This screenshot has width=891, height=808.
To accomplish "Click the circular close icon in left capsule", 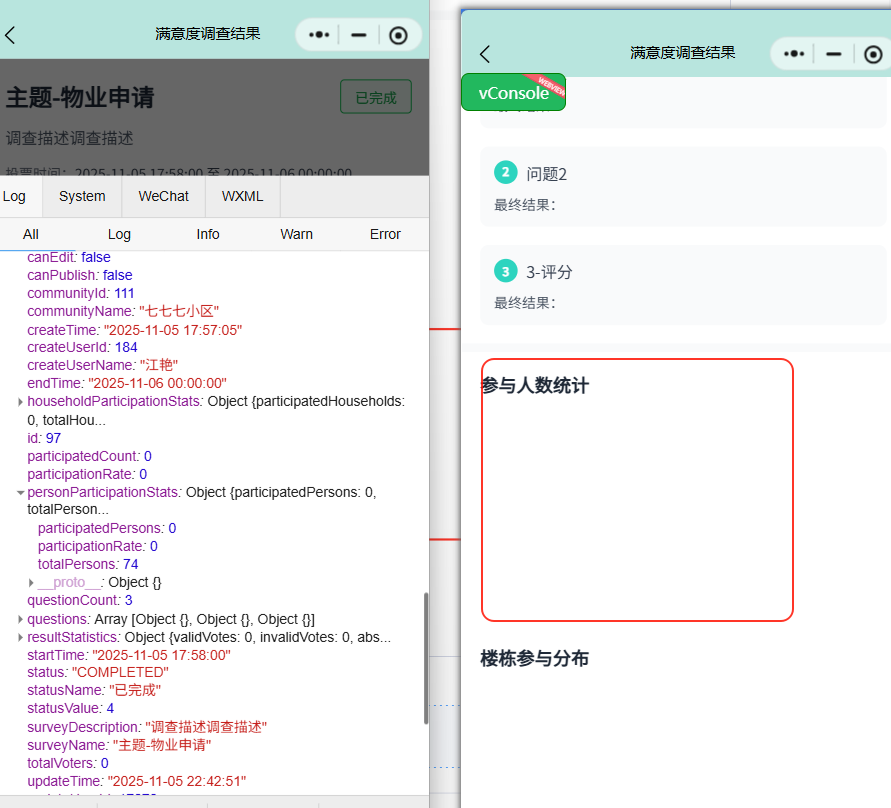I will coord(398,34).
